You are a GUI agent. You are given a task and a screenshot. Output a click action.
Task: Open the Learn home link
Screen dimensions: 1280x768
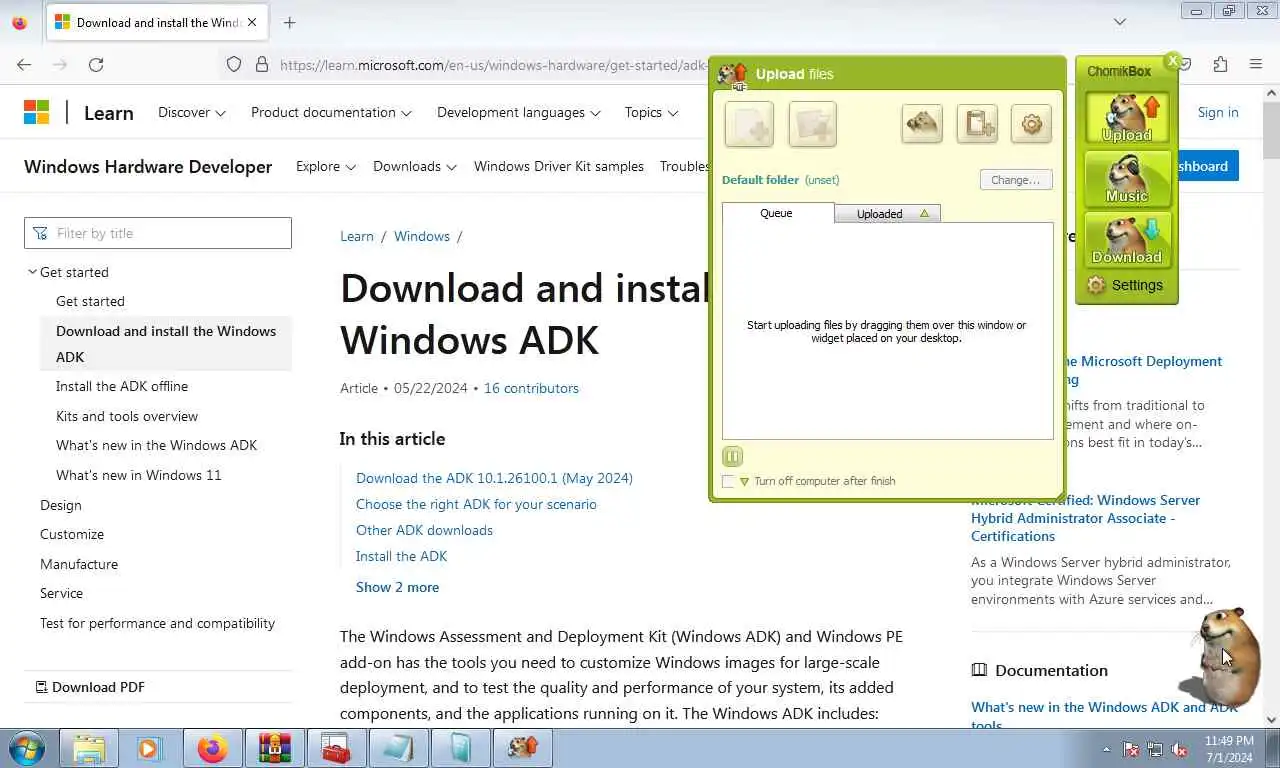pyautogui.click(x=109, y=113)
